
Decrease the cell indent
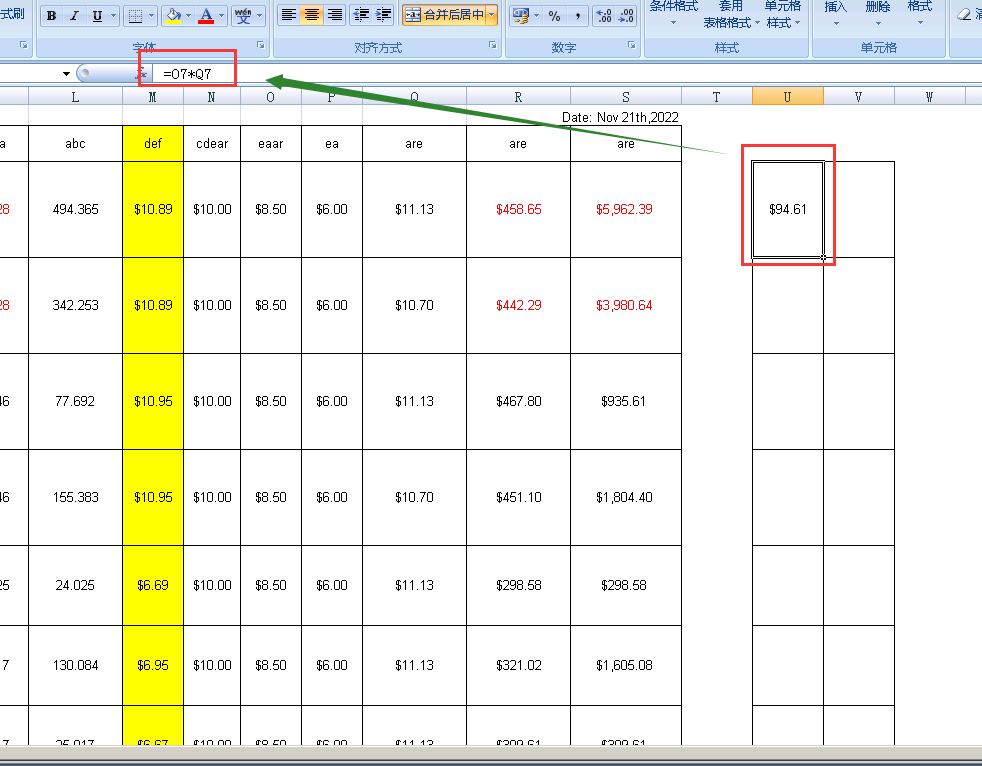click(361, 15)
